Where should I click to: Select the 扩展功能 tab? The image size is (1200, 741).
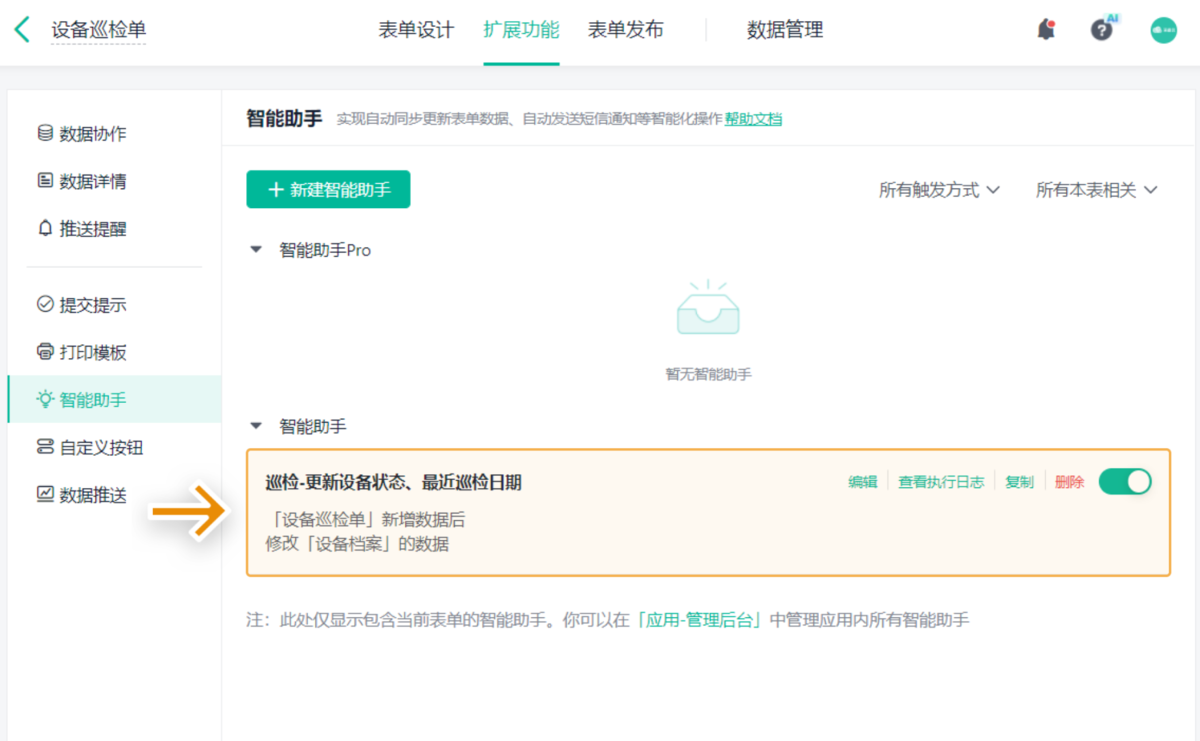[521, 30]
